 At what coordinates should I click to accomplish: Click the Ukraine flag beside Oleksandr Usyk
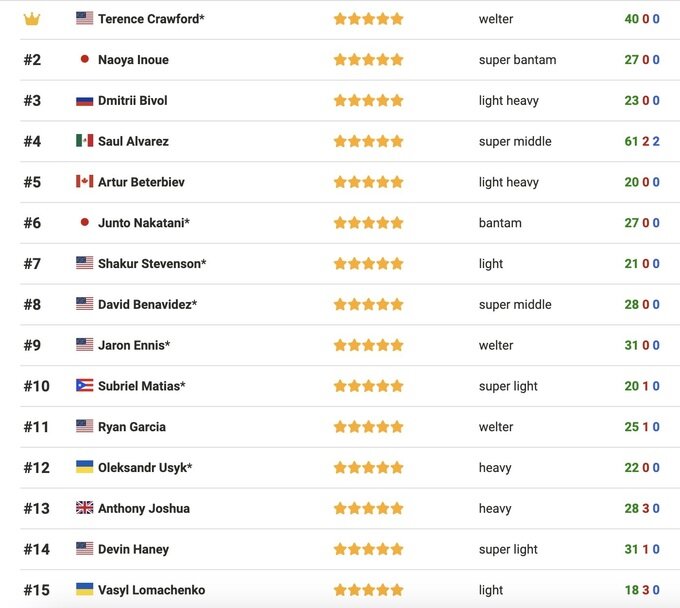pyautogui.click(x=85, y=467)
